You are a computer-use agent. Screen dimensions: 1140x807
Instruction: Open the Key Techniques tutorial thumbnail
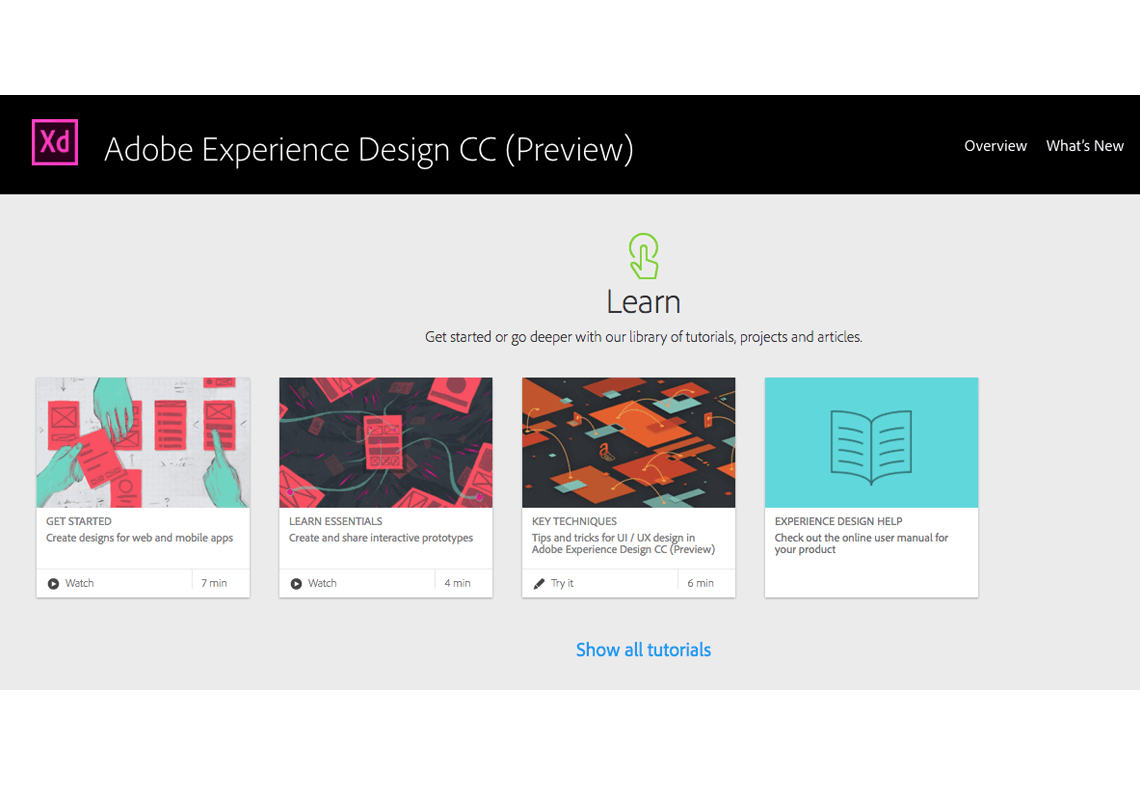(x=628, y=442)
